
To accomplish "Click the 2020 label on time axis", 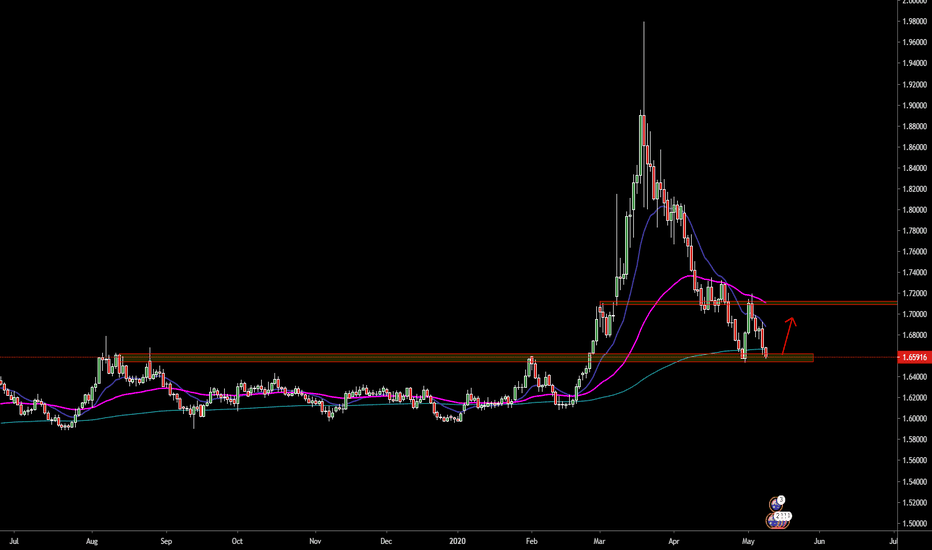I will point(457,541).
